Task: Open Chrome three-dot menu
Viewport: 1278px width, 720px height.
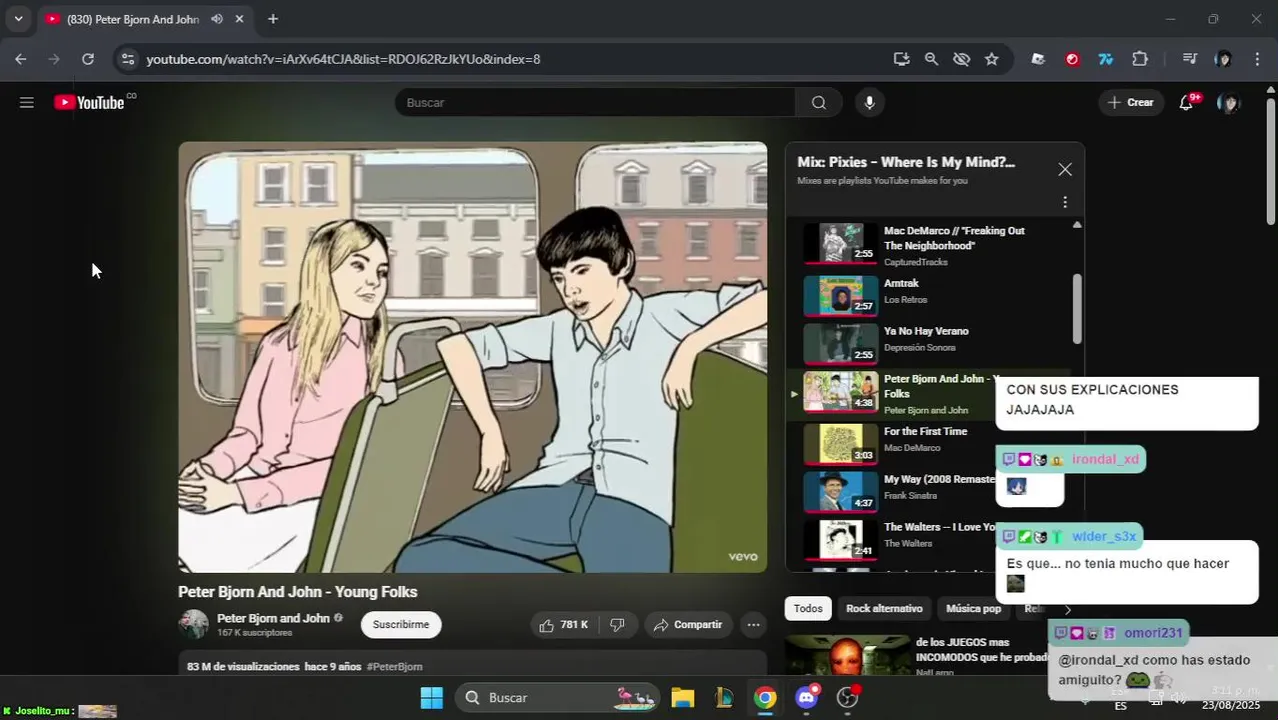Action: click(x=1257, y=59)
